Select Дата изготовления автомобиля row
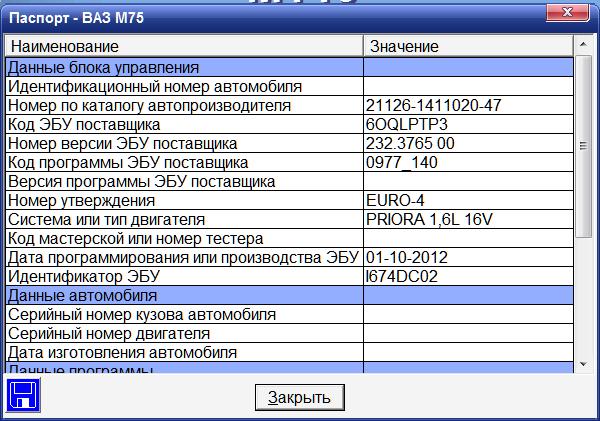This screenshot has width=600, height=421. [x=289, y=352]
